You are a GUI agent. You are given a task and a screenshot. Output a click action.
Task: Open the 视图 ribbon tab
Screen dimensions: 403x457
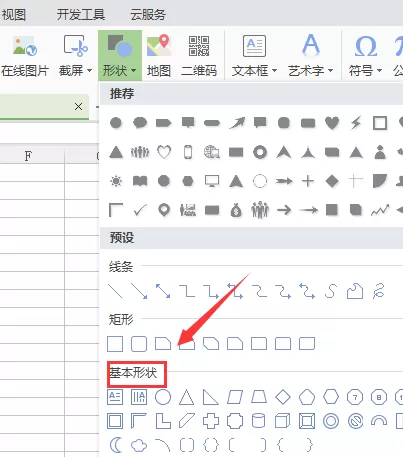(x=13, y=15)
